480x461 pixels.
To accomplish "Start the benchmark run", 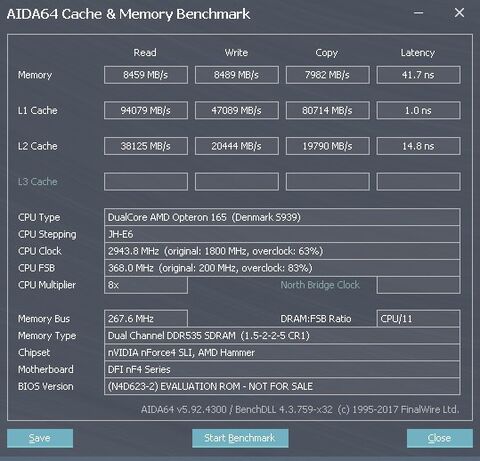I will pos(240,438).
